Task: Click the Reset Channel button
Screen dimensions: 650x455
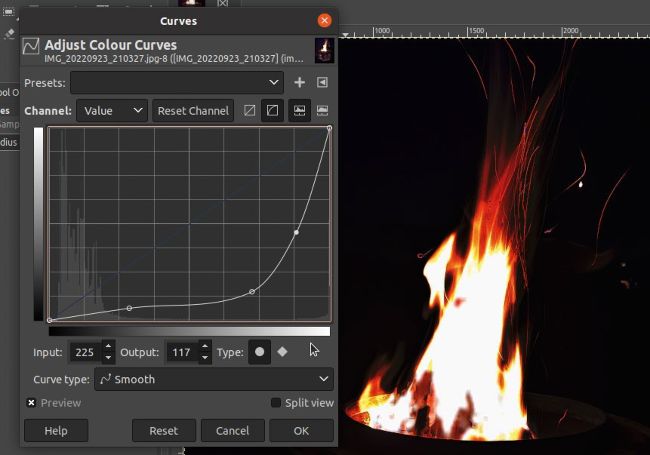Action: click(x=193, y=111)
